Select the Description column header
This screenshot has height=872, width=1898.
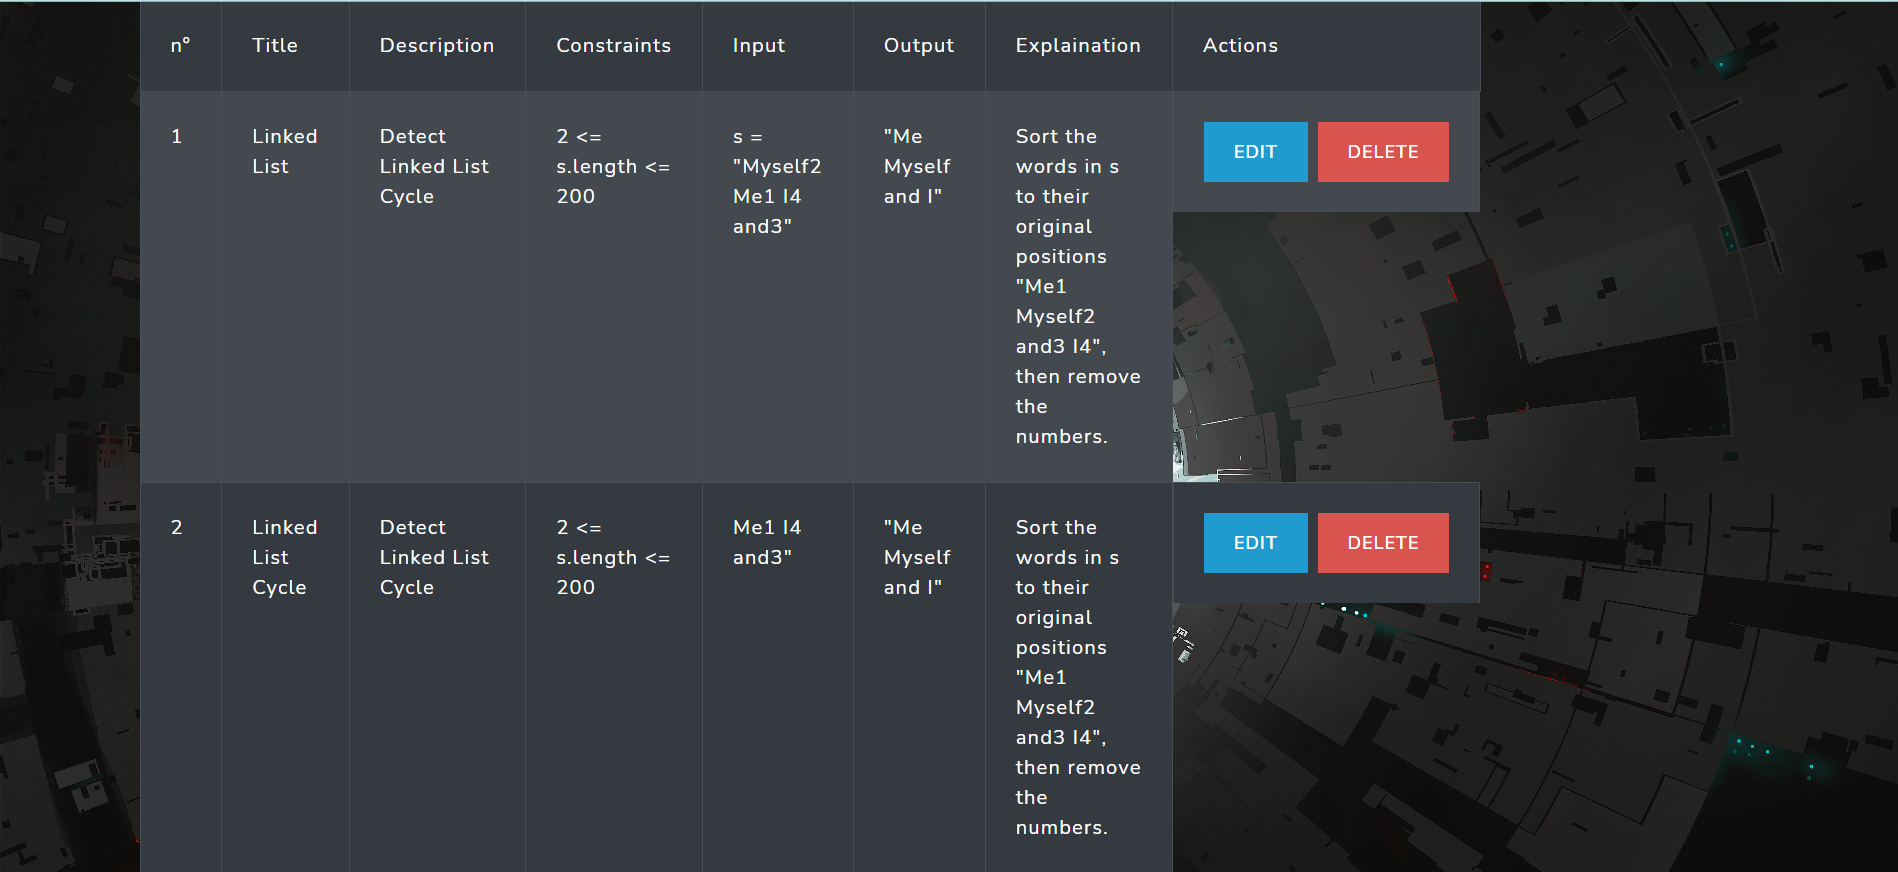437,45
